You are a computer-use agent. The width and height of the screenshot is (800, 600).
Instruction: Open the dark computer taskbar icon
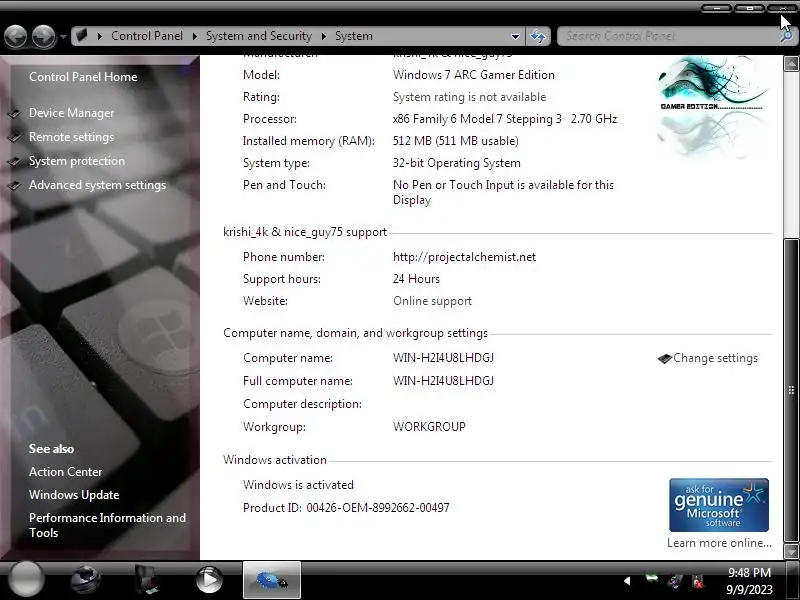click(x=147, y=580)
